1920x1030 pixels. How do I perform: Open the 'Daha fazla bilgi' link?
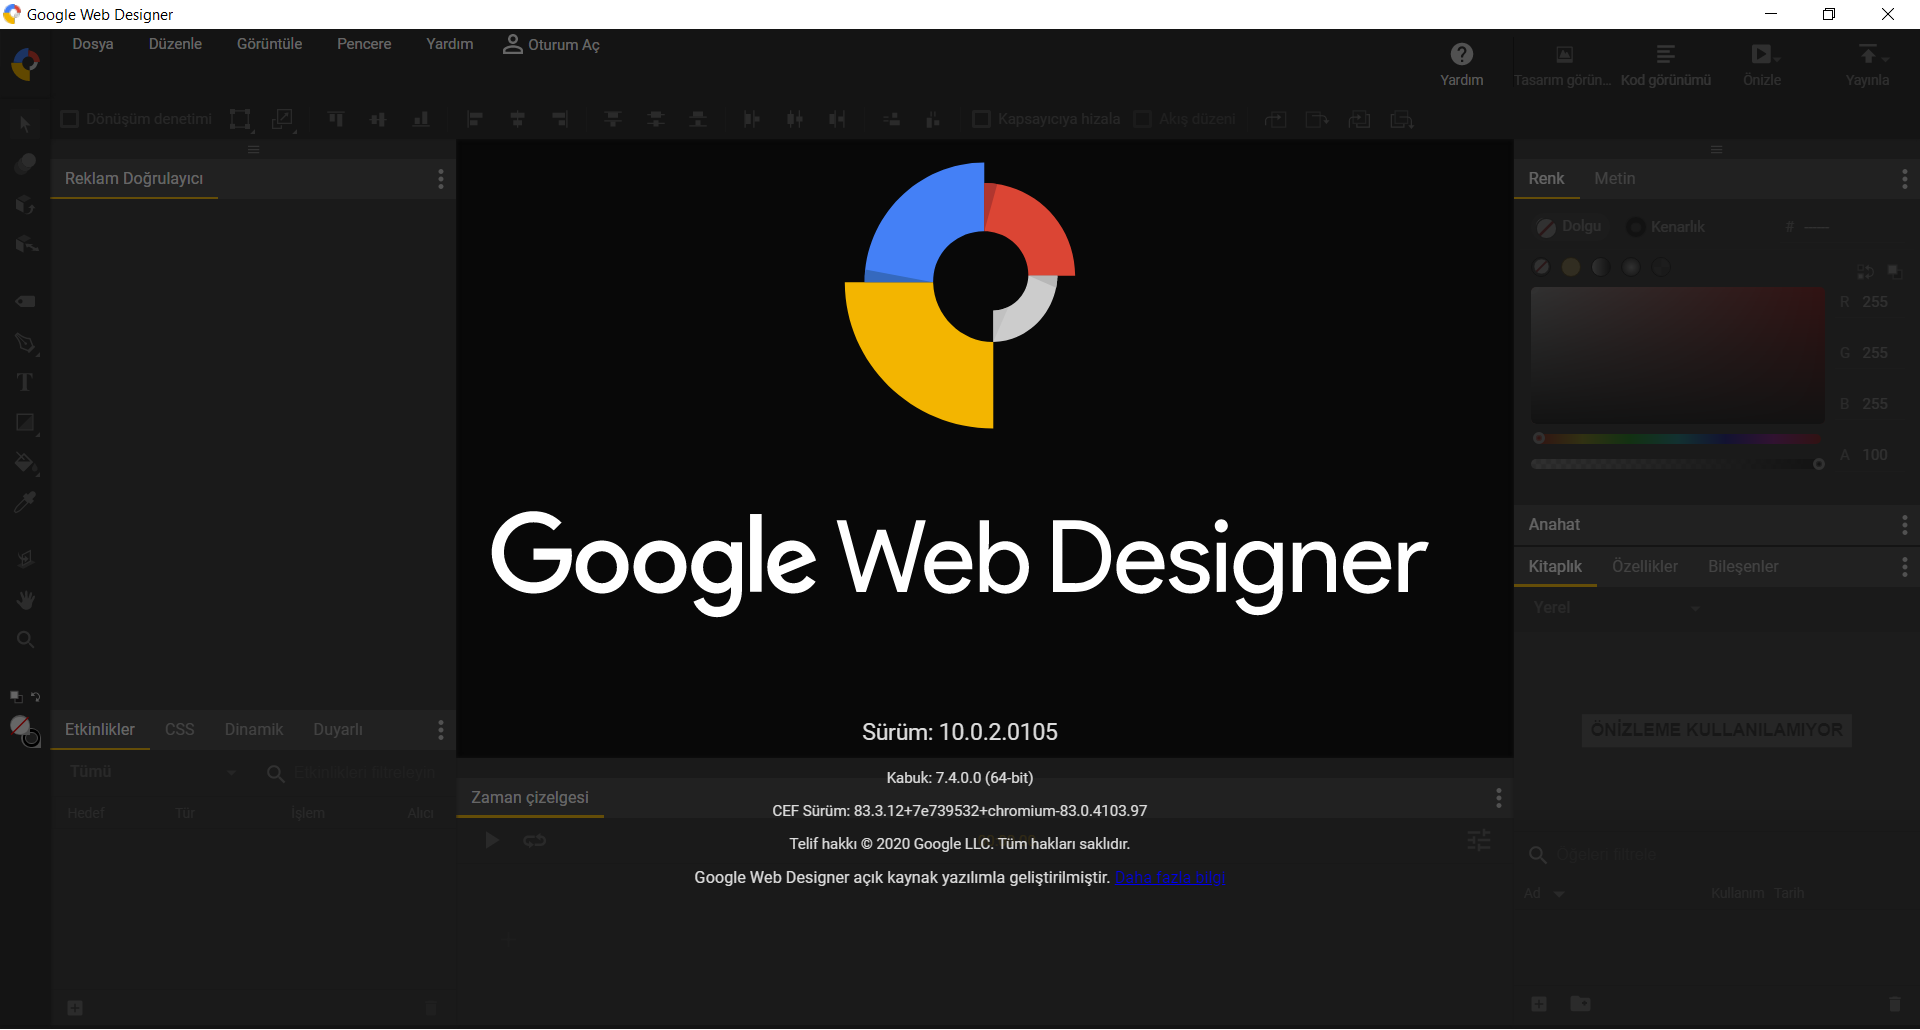(x=1169, y=877)
